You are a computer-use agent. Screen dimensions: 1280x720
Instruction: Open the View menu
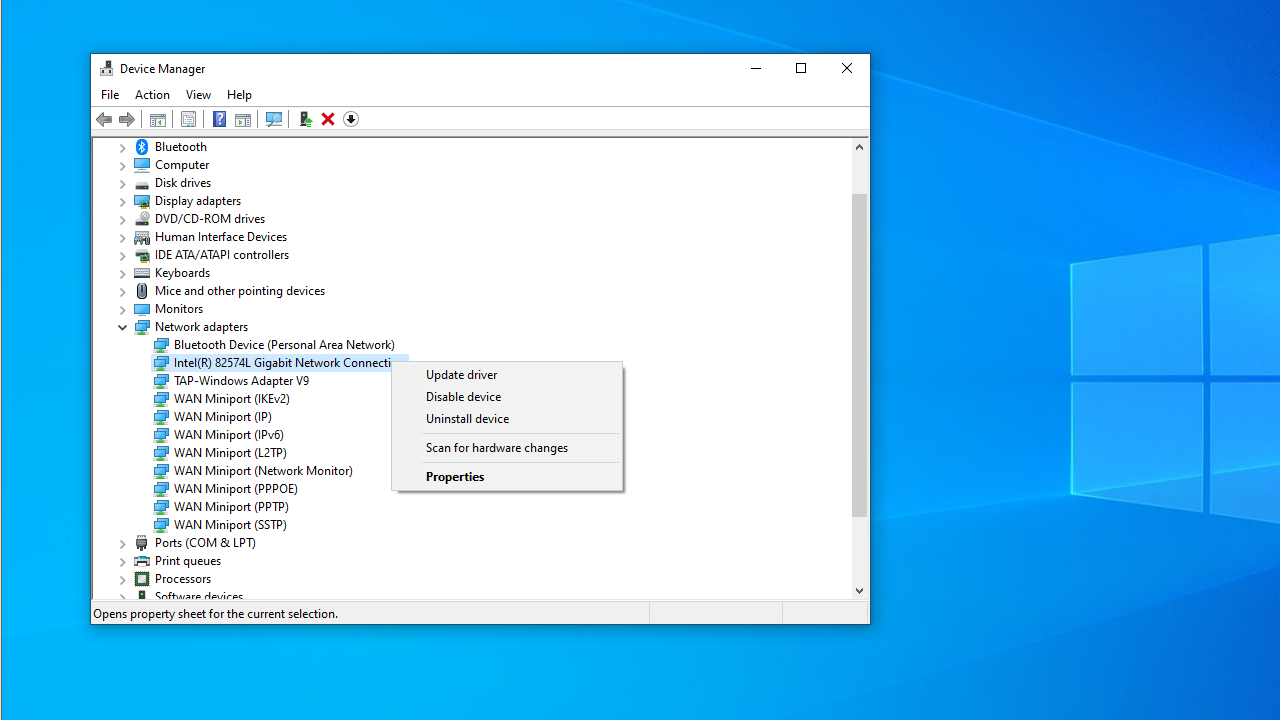click(x=198, y=95)
